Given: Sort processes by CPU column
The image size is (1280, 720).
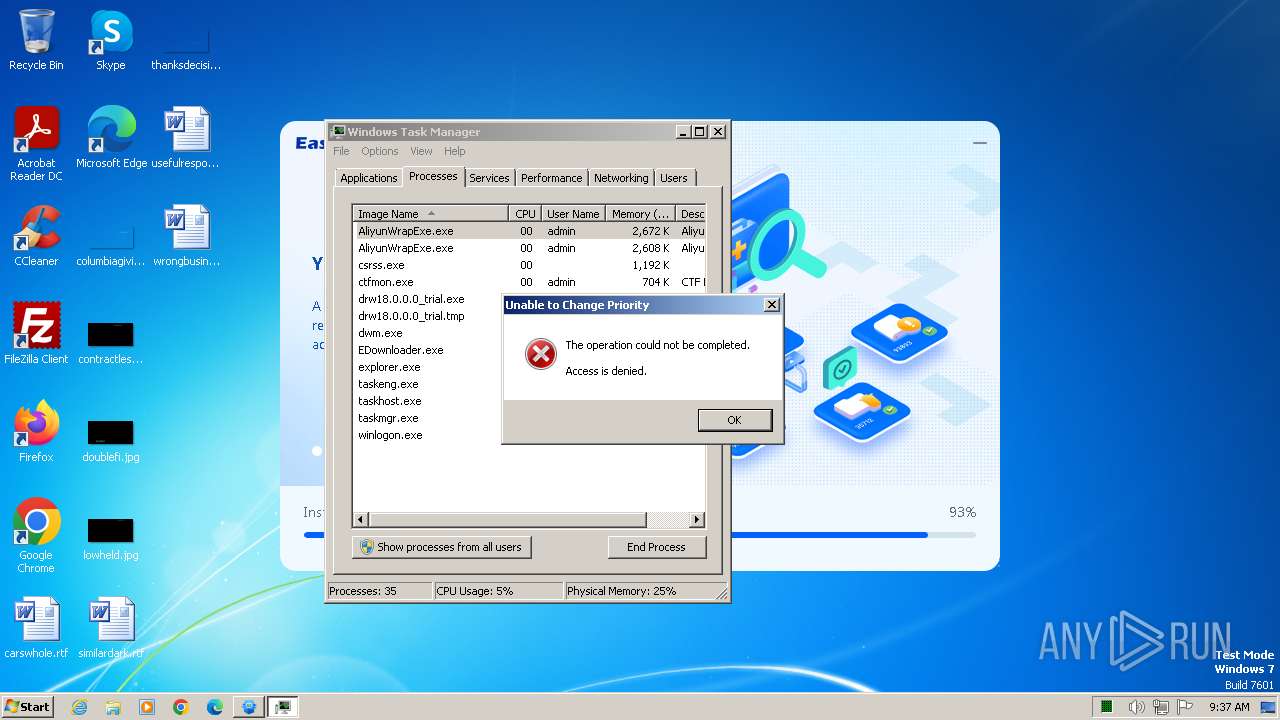Looking at the screenshot, I should (526, 213).
